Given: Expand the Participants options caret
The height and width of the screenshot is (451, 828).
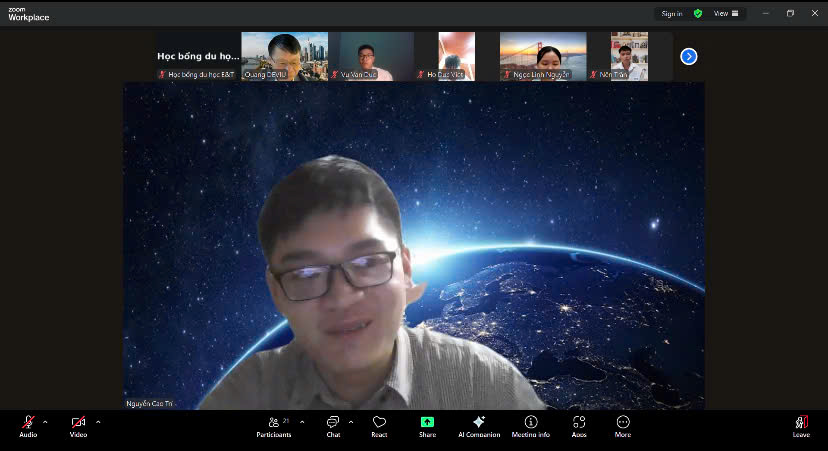Looking at the screenshot, I should [302, 422].
